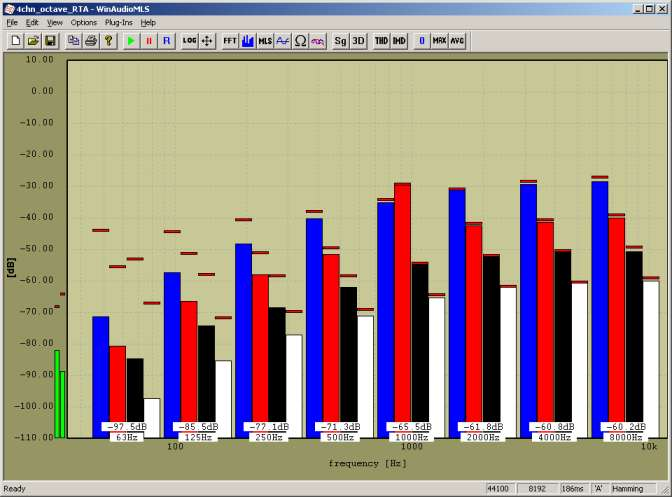Click the Print icon
672x497 pixels.
(91, 41)
